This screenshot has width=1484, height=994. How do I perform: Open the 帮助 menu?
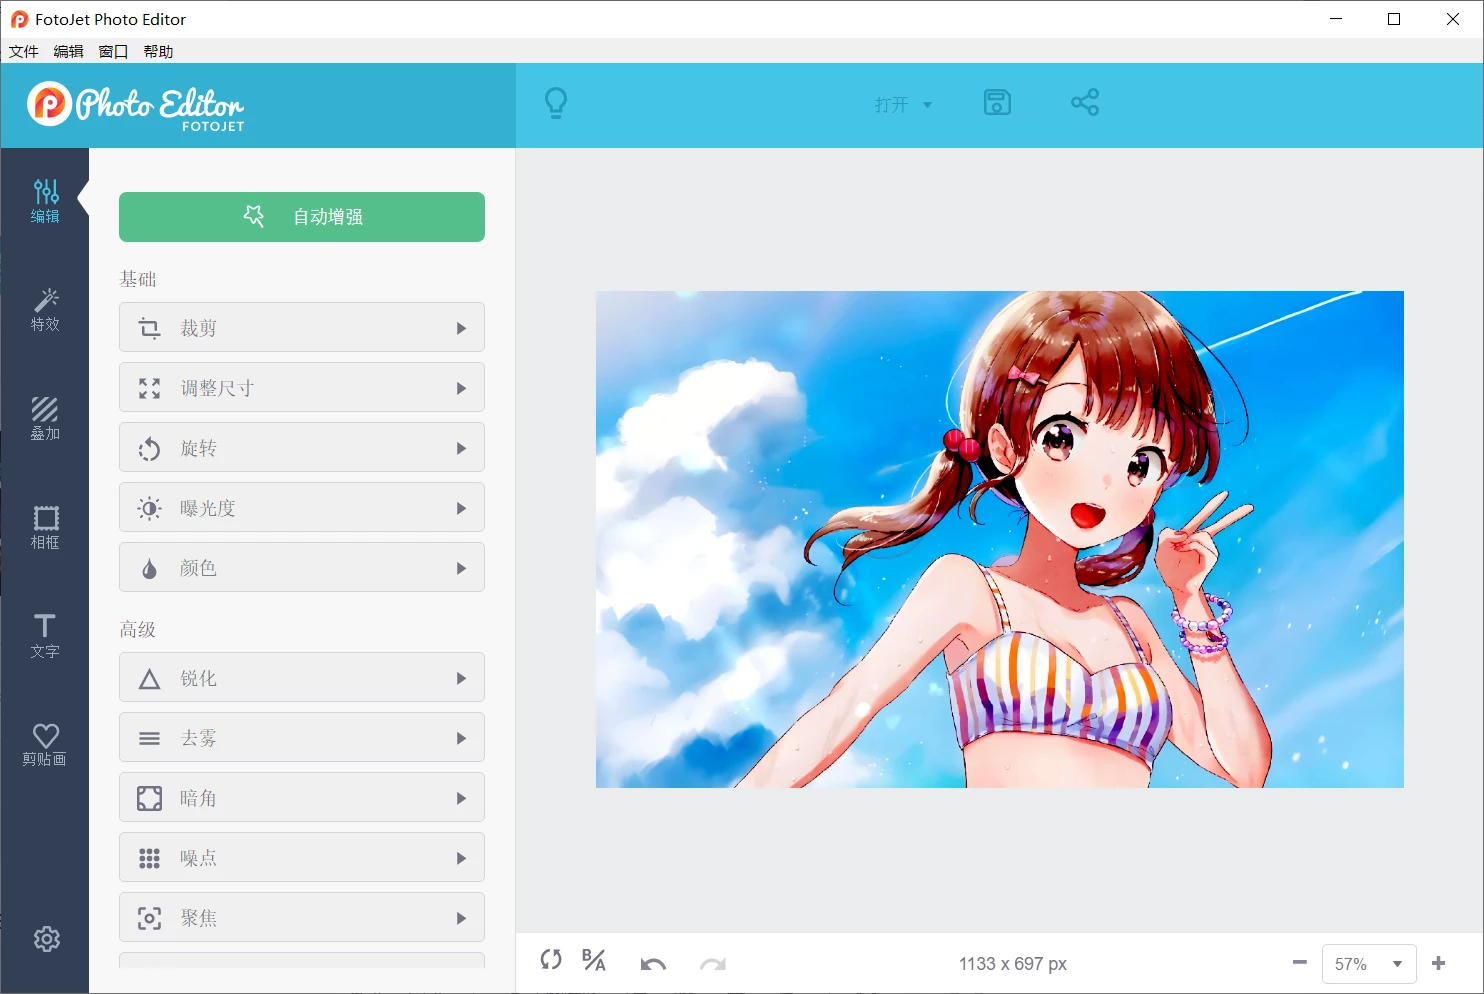159,51
